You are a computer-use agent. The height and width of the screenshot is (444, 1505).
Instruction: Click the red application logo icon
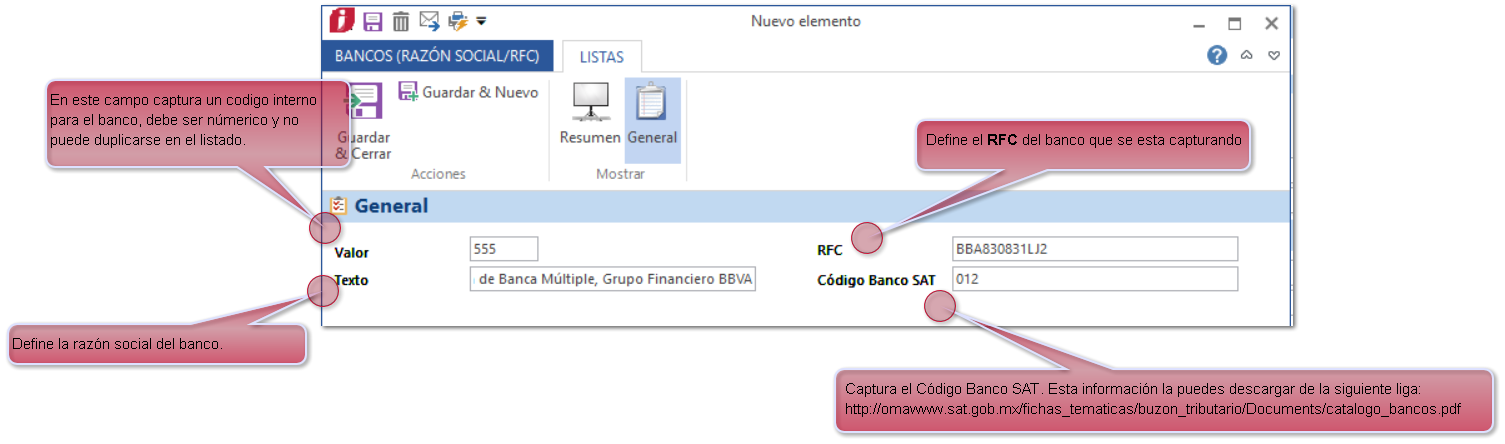tap(342, 21)
